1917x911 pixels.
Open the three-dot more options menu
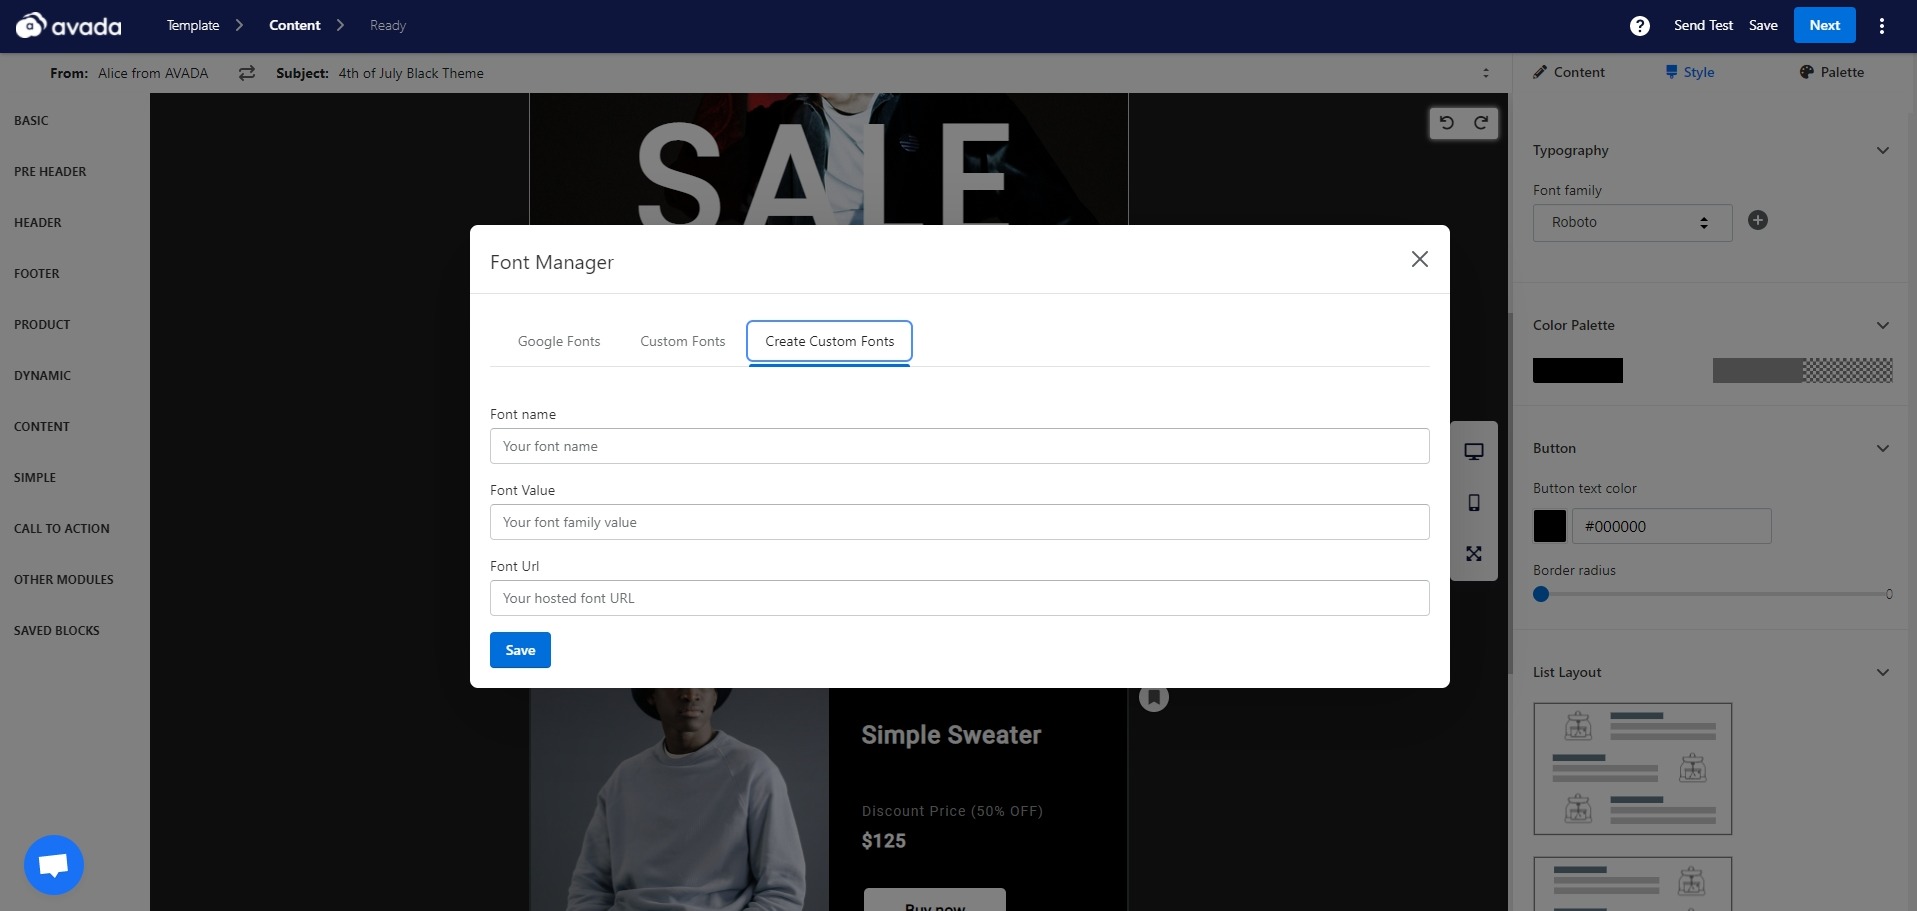click(x=1881, y=26)
